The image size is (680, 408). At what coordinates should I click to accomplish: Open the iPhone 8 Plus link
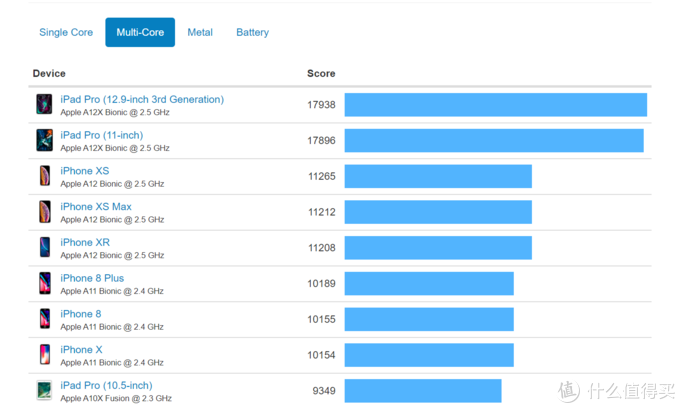92,278
